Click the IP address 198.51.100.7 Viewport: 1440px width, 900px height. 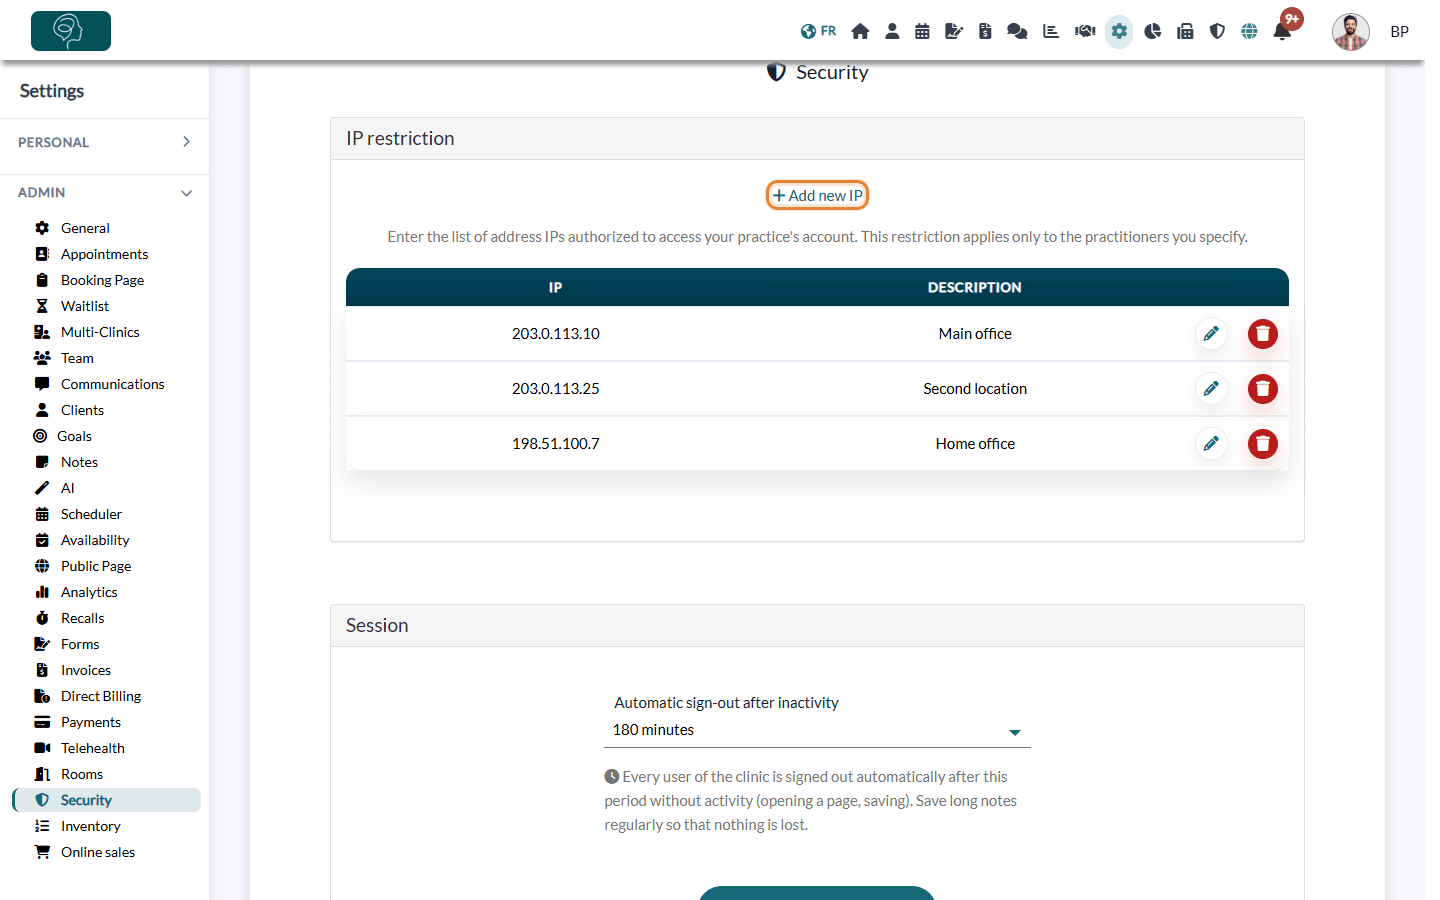[x=556, y=444]
